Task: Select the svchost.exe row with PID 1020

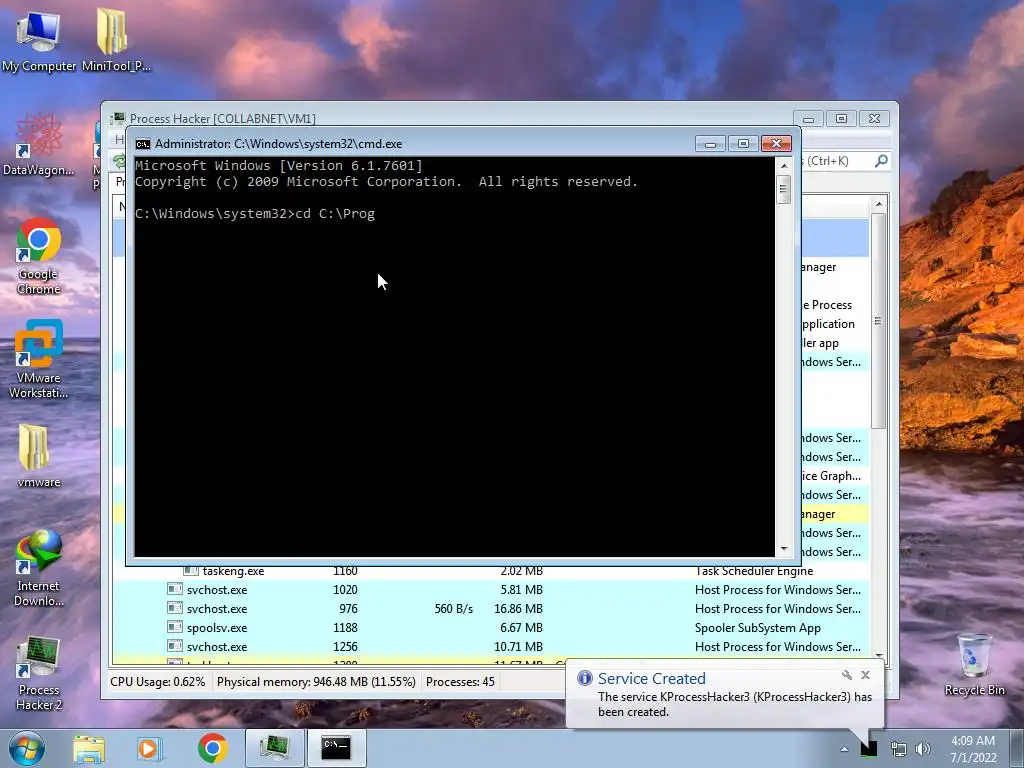Action: pyautogui.click(x=491, y=590)
